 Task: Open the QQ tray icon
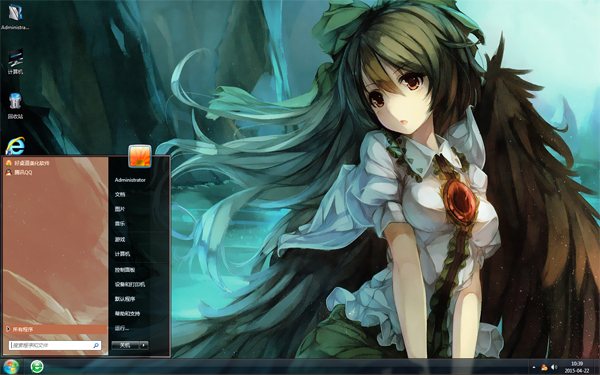coord(544,367)
